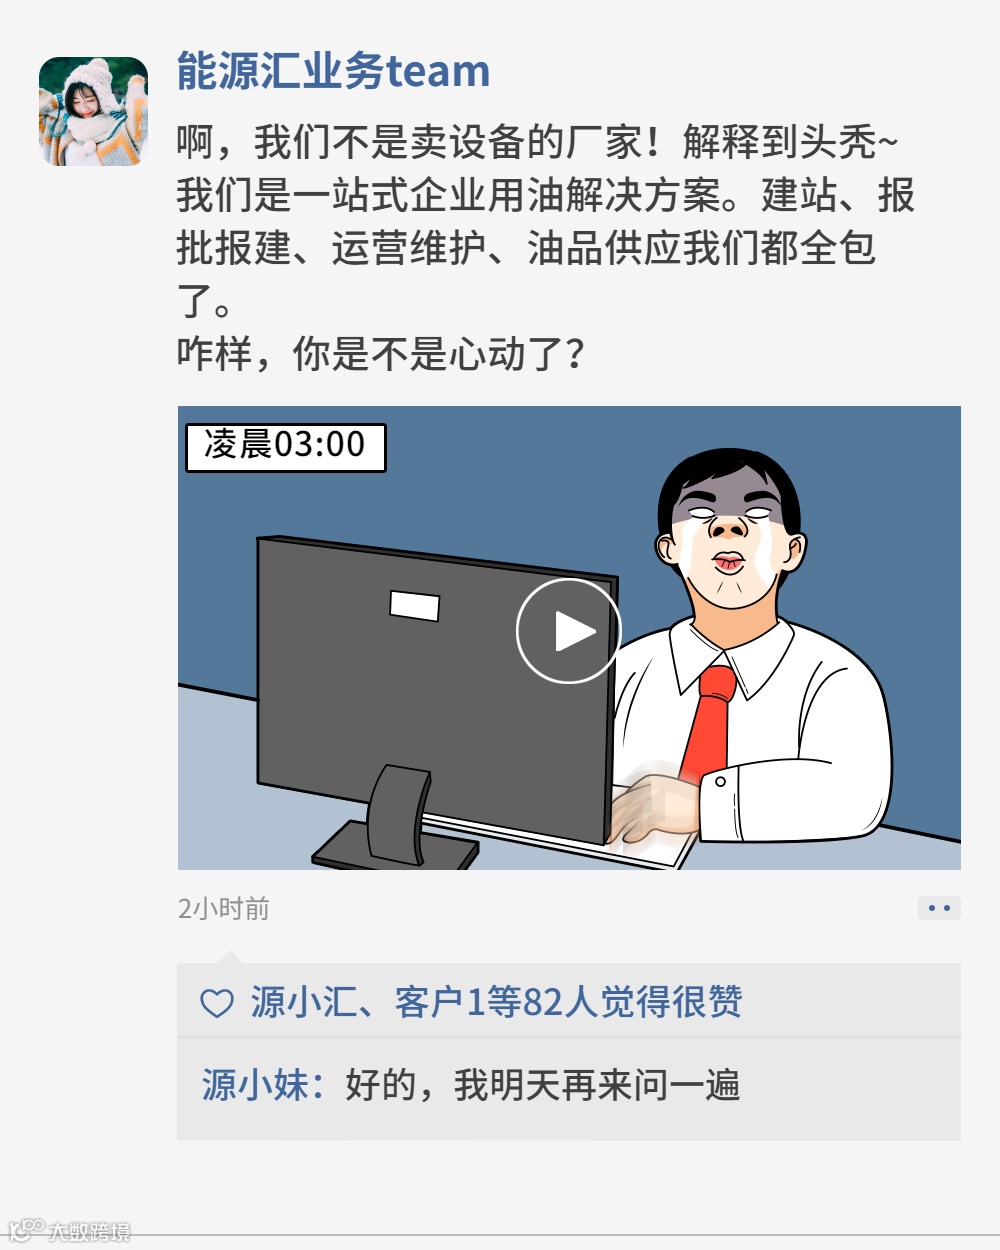Click the 等82人觉得很赞 likes summary text
Image resolution: width=1000 pixels, height=1250 pixels.
(x=614, y=1001)
